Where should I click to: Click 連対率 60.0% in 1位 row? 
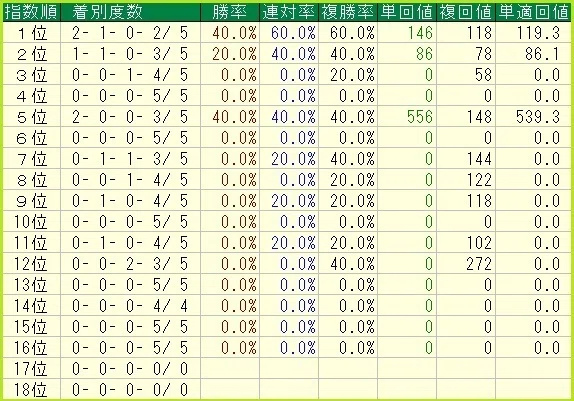(x=294, y=33)
